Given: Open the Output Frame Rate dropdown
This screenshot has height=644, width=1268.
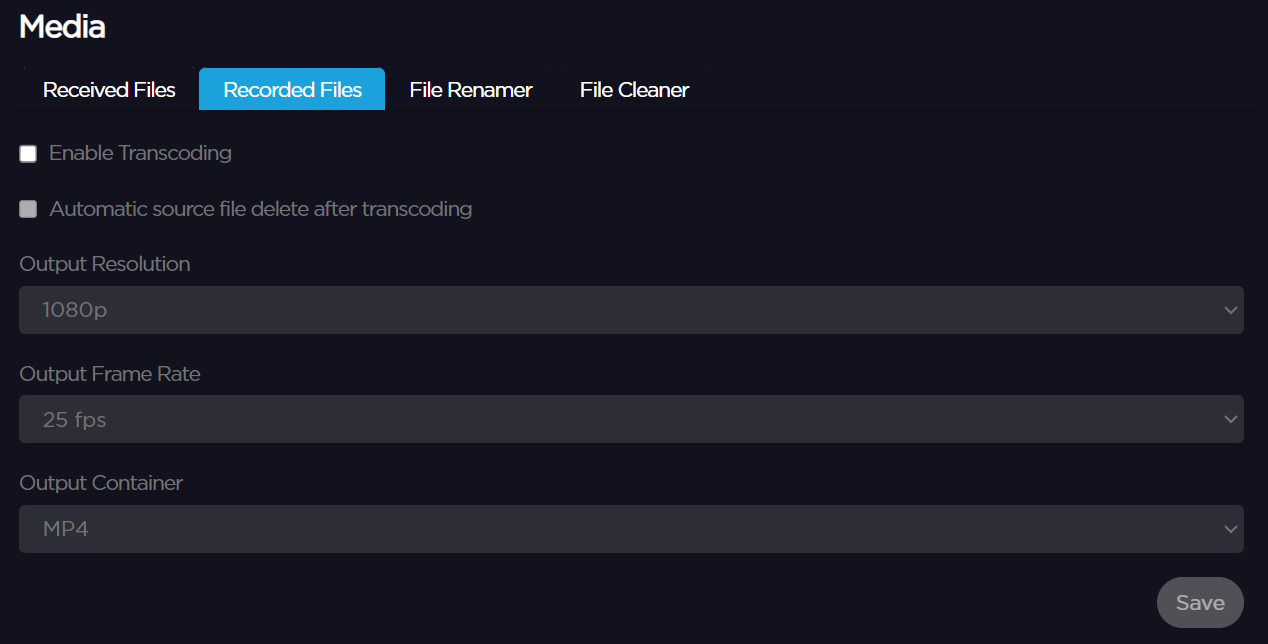Looking at the screenshot, I should tap(630, 420).
